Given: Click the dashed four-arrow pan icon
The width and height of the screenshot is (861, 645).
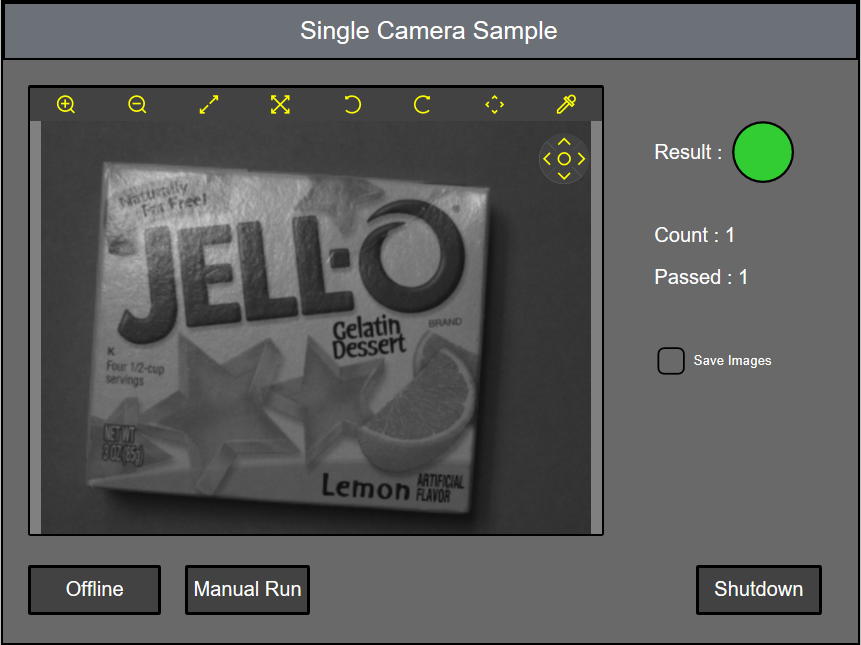Looking at the screenshot, I should coord(494,105).
